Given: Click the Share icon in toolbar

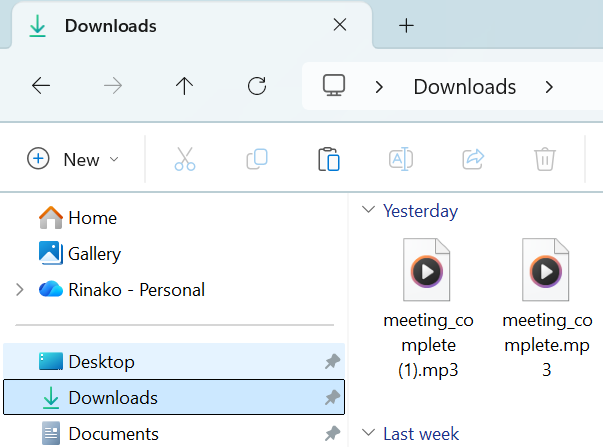Looking at the screenshot, I should (473, 159).
